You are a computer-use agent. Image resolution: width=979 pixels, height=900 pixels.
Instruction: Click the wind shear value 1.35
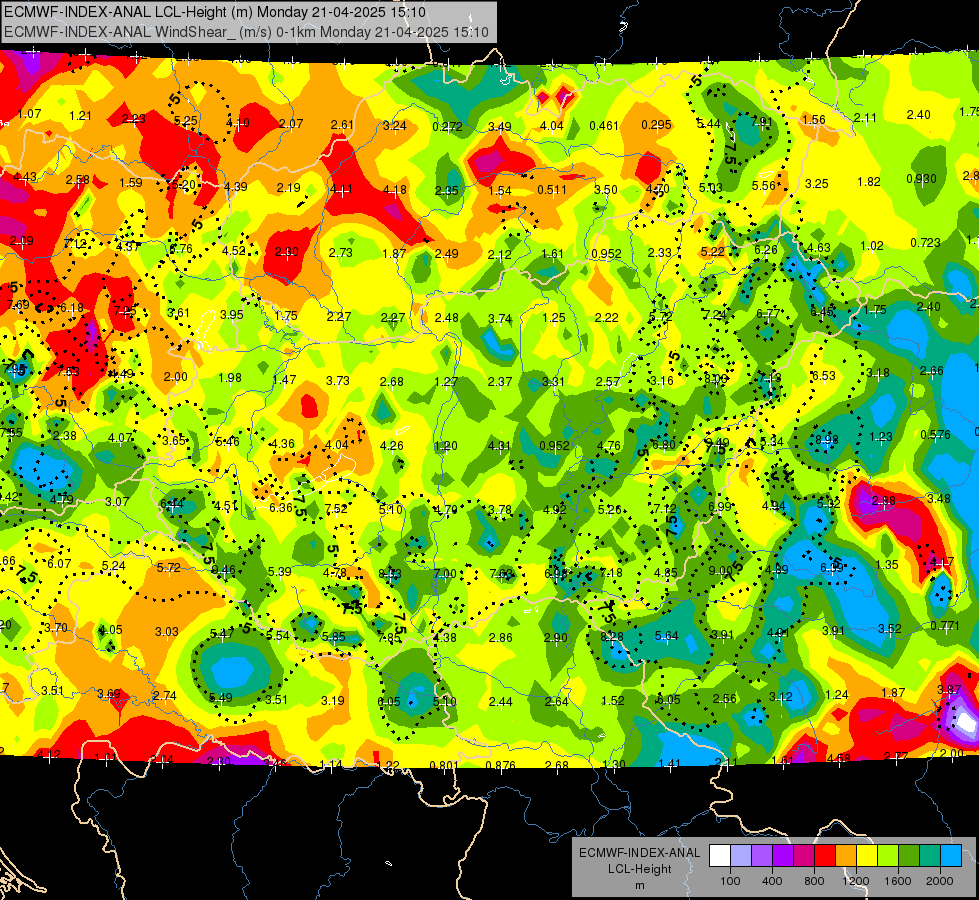(x=887, y=565)
